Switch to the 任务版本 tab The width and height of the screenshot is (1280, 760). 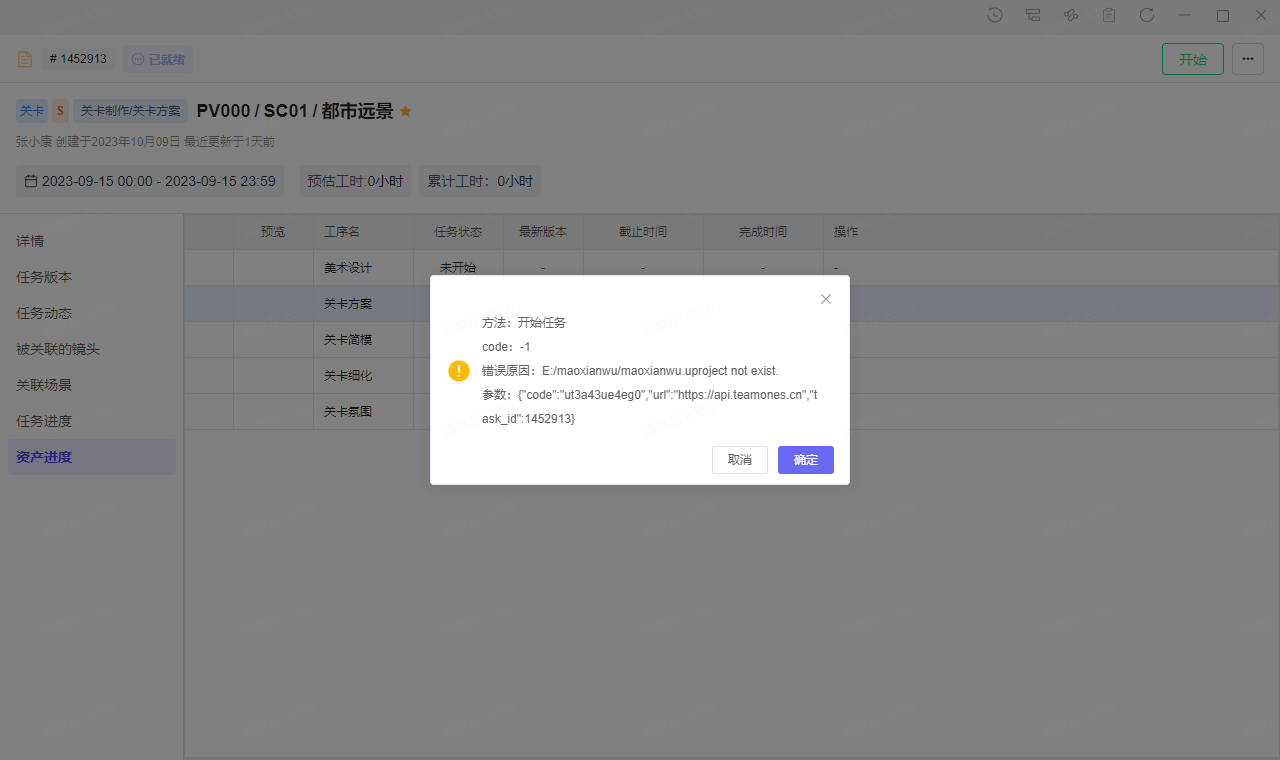point(44,277)
